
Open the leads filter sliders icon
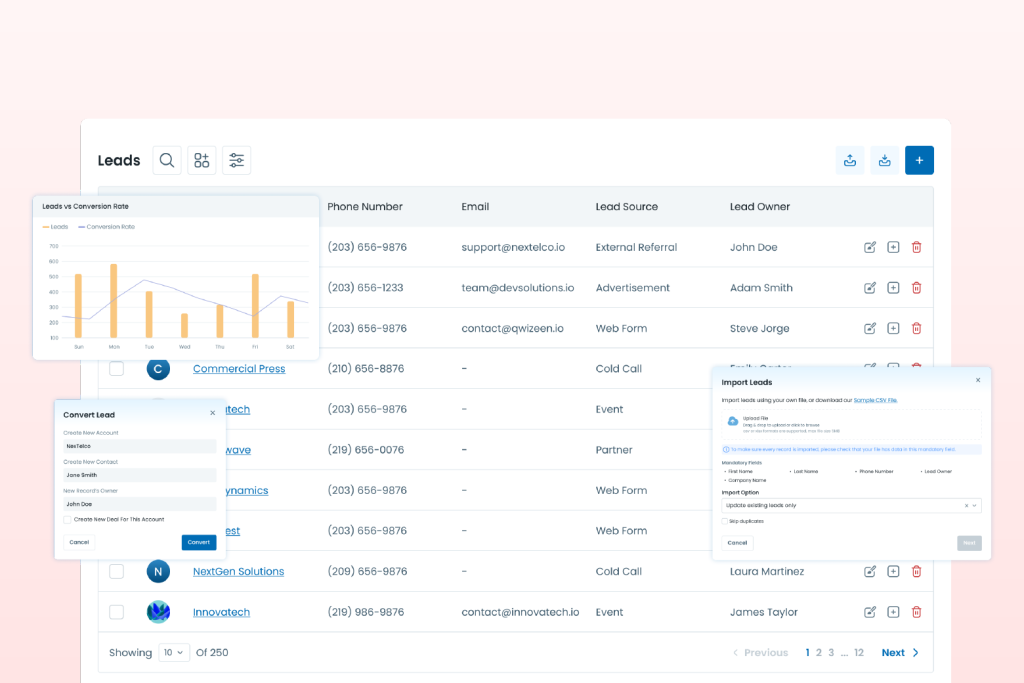click(236, 160)
